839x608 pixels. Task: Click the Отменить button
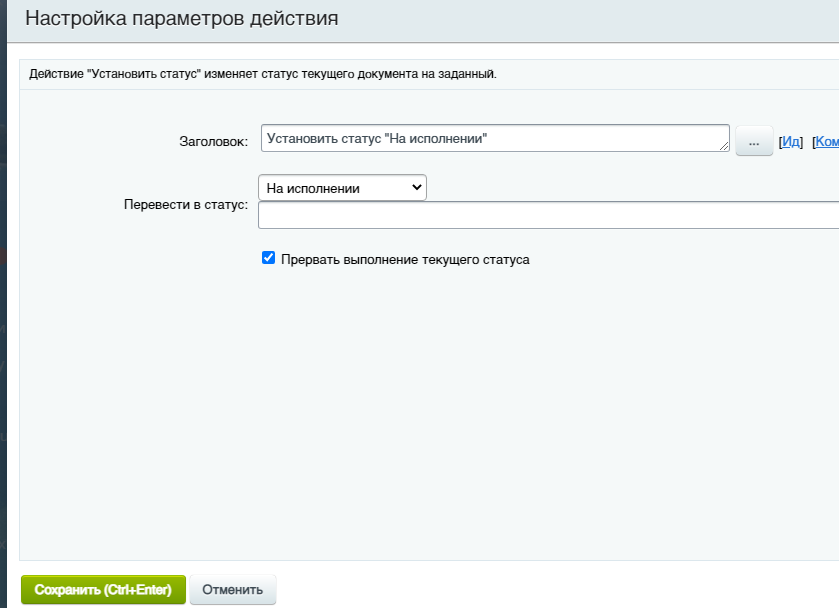(x=233, y=590)
